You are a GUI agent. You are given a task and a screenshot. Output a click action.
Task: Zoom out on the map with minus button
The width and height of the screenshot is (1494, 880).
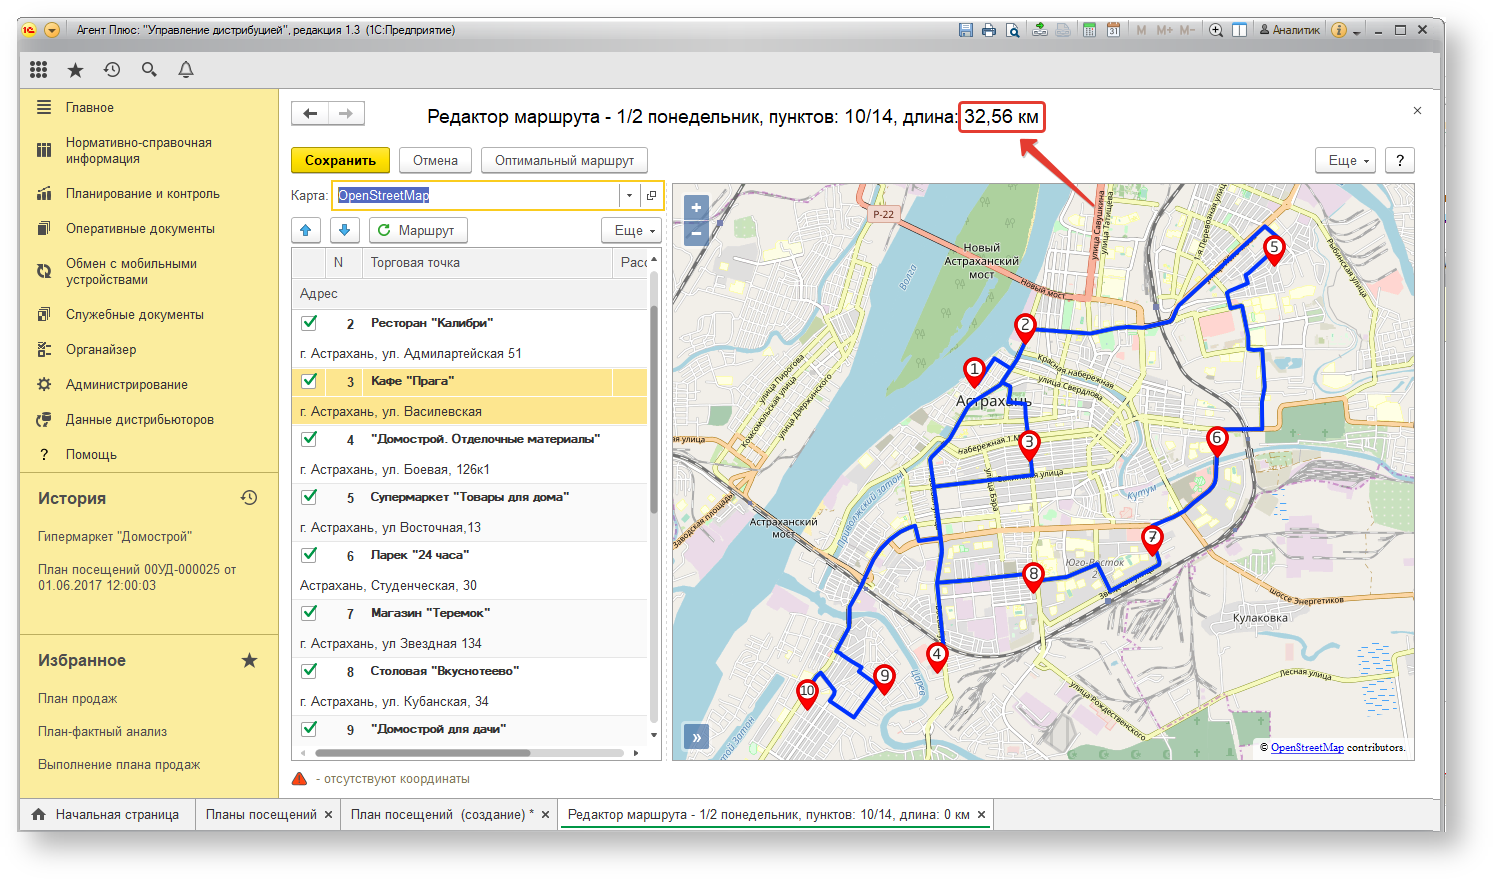click(696, 234)
